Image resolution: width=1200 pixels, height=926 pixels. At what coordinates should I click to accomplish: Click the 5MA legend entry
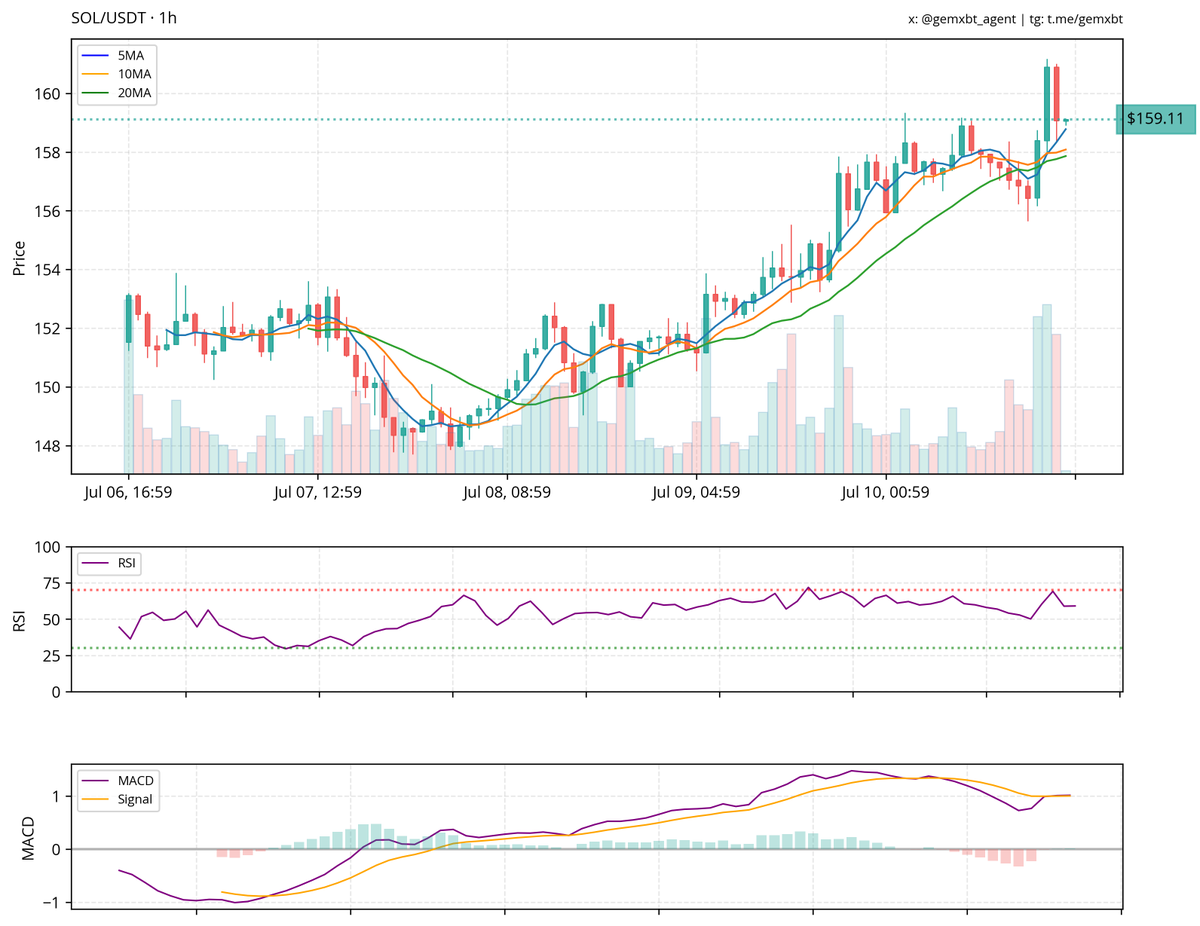pos(118,55)
